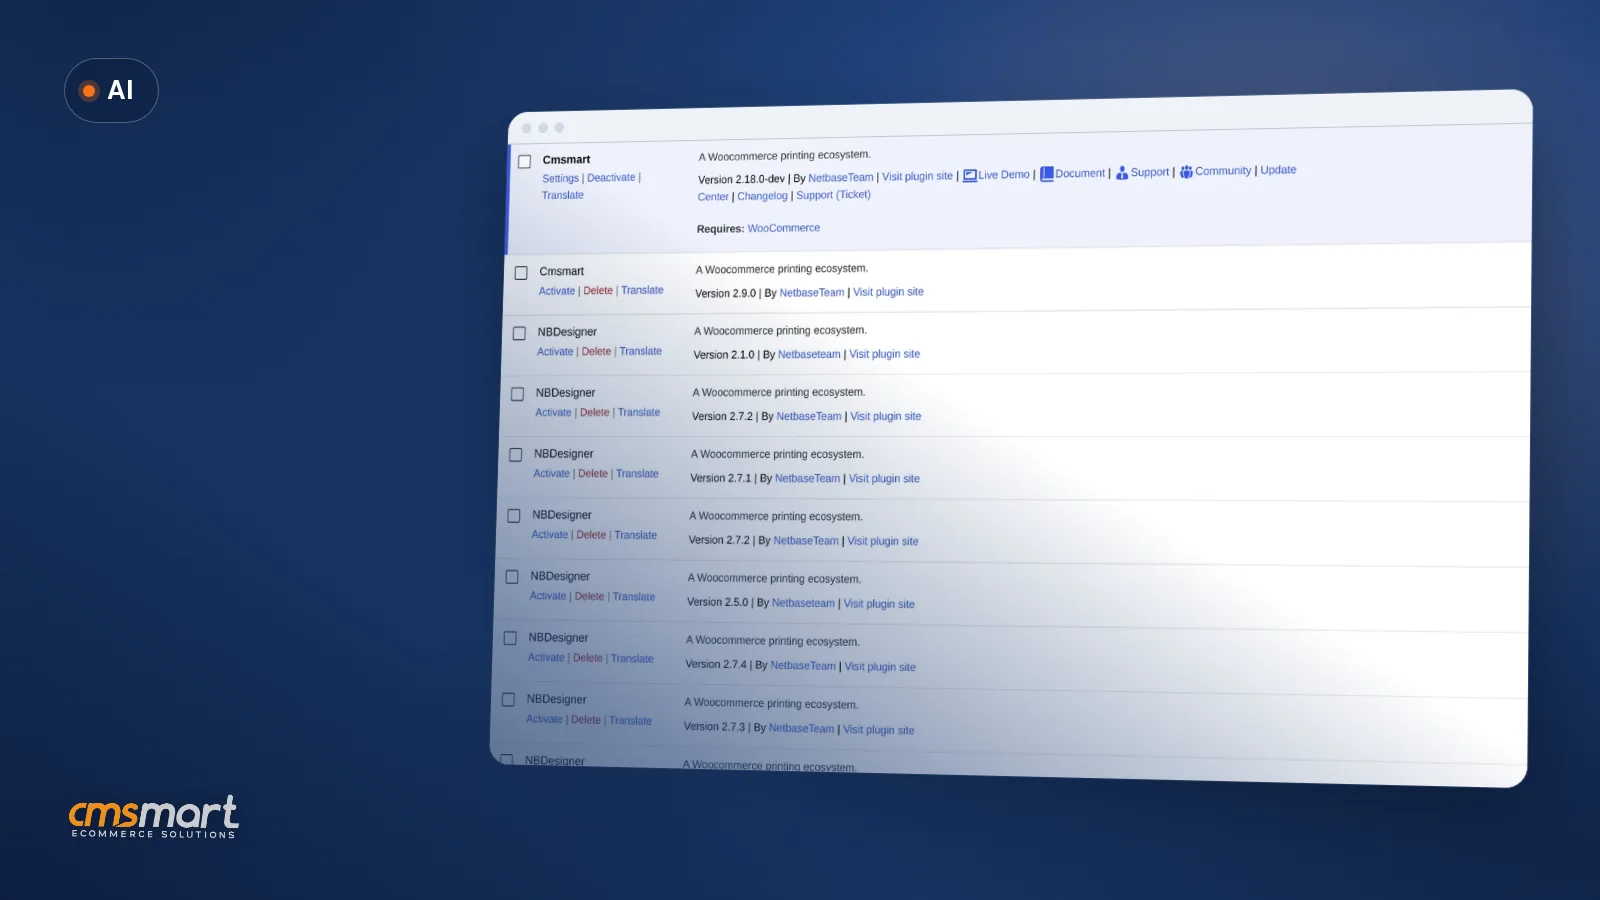Visit plugin site for Cmsmart 2.9.0
1600x900 pixels.
(888, 292)
